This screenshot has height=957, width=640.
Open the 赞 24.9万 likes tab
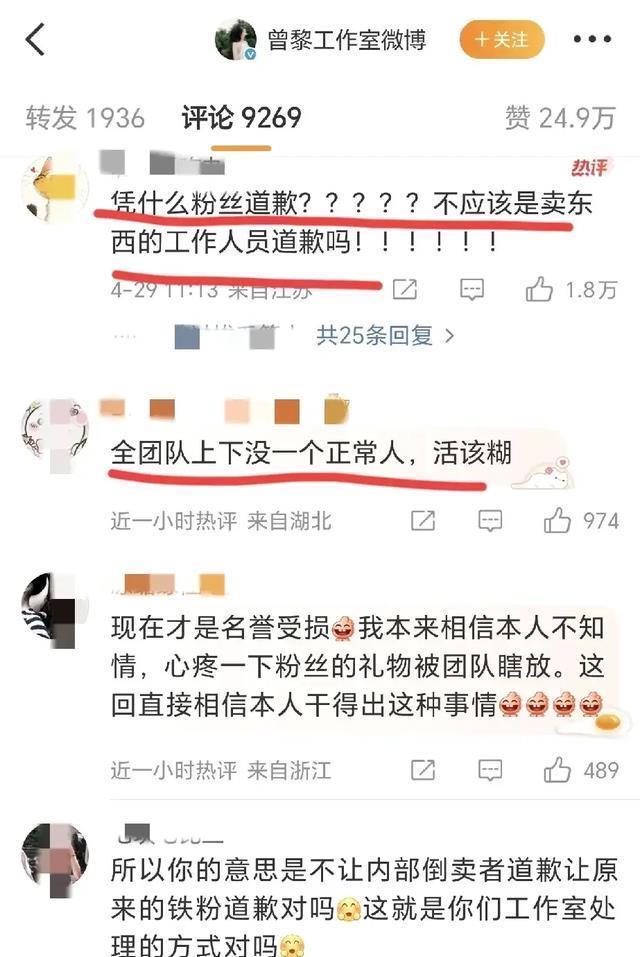[x=560, y=117]
